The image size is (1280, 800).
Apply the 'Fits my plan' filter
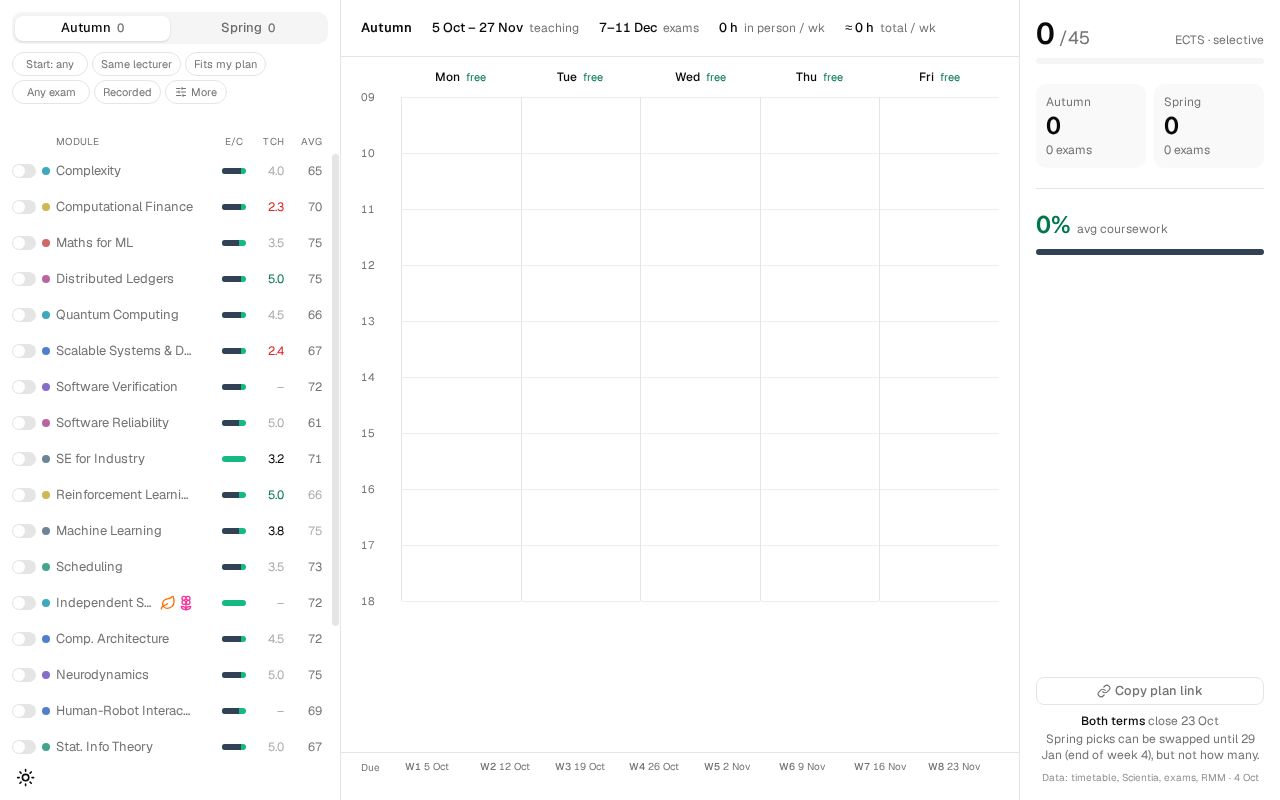point(225,64)
